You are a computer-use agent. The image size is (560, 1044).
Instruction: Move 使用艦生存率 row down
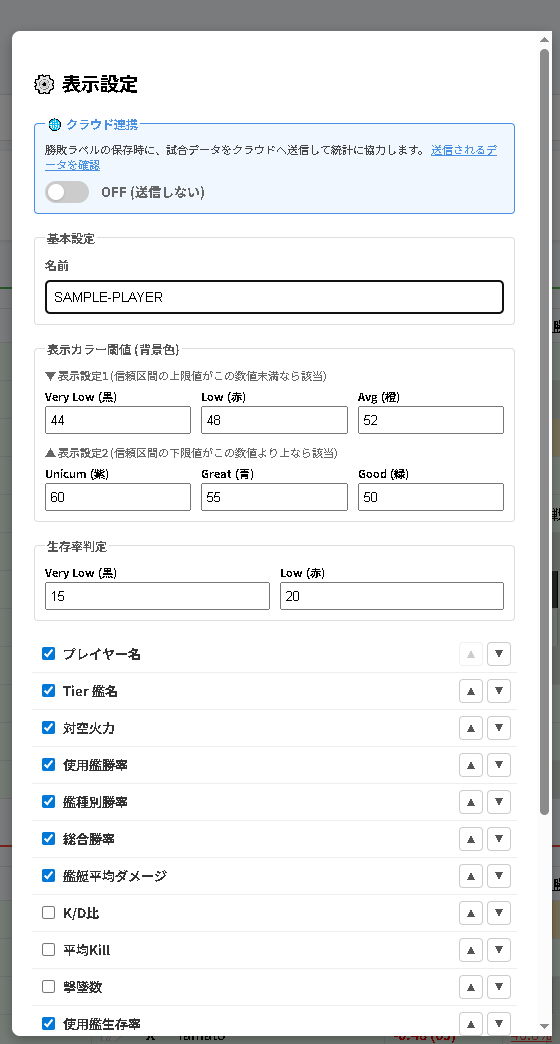click(499, 1024)
